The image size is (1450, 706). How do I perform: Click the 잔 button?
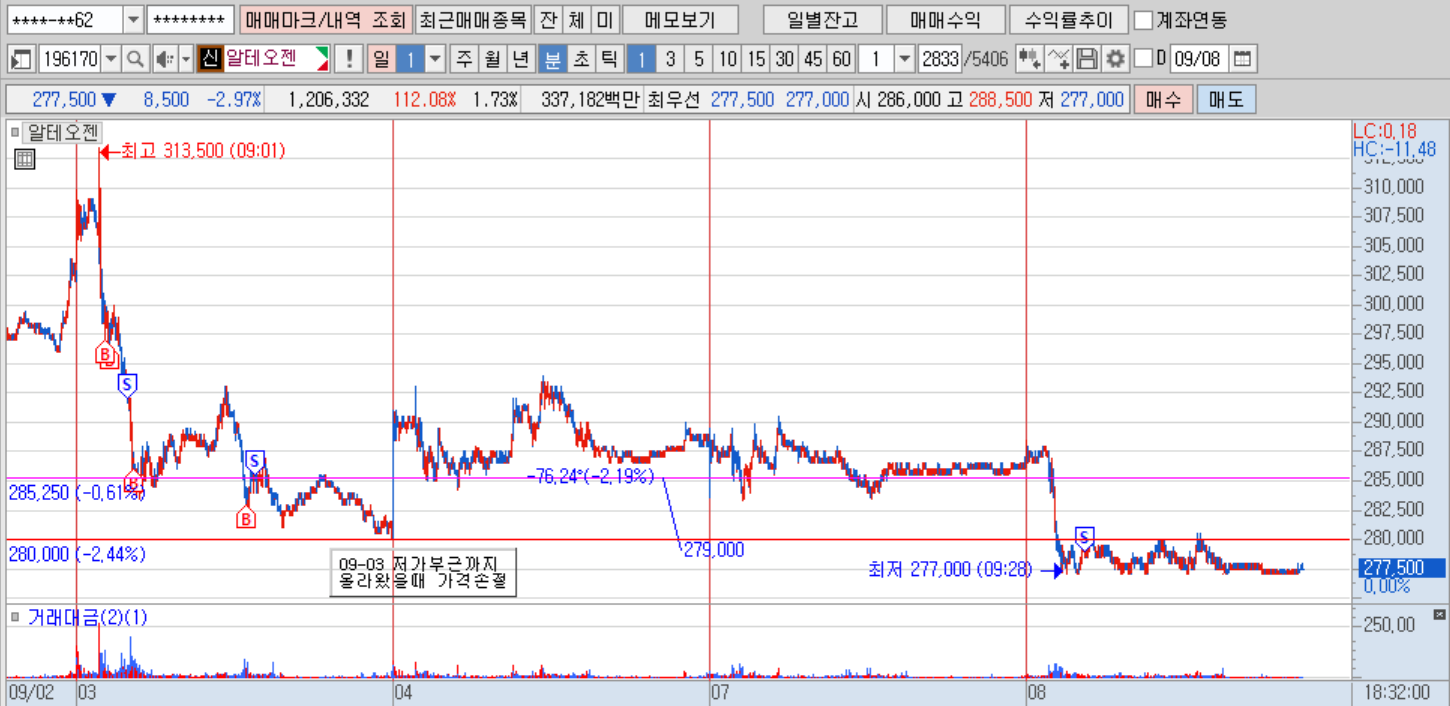pos(547,20)
